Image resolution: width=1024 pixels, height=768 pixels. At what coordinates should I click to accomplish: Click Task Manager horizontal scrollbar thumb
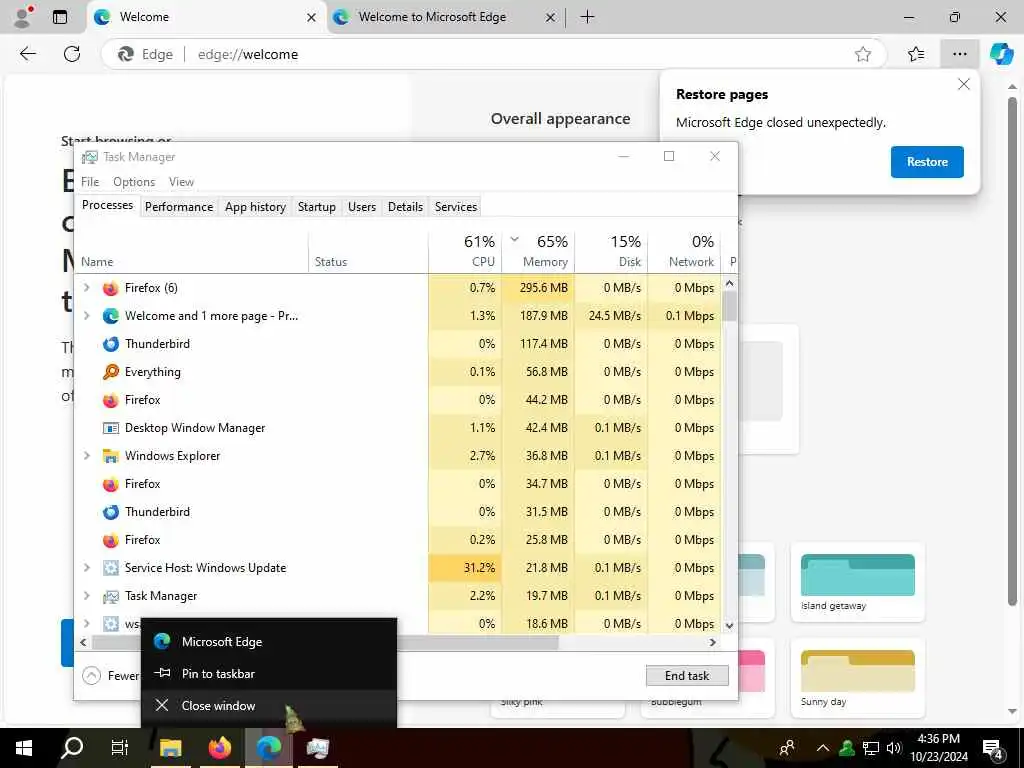(325, 643)
